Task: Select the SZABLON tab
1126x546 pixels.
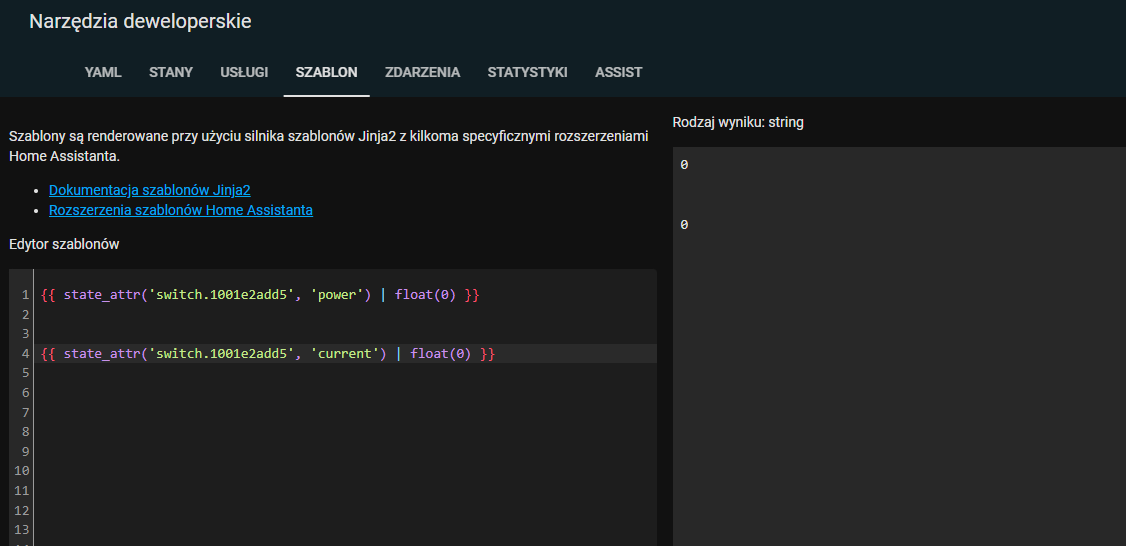Action: [x=326, y=72]
